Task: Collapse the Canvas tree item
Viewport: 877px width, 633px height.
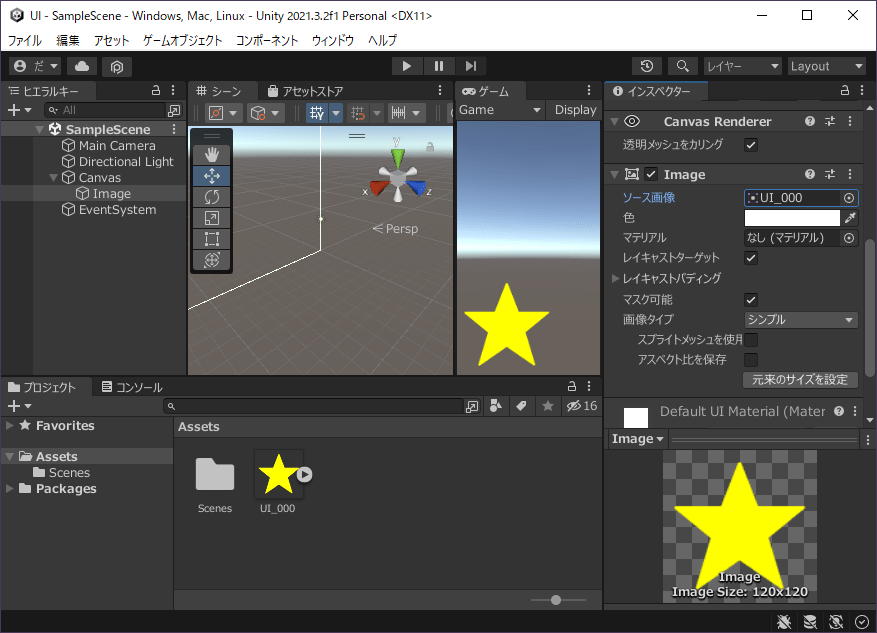Action: (54, 178)
